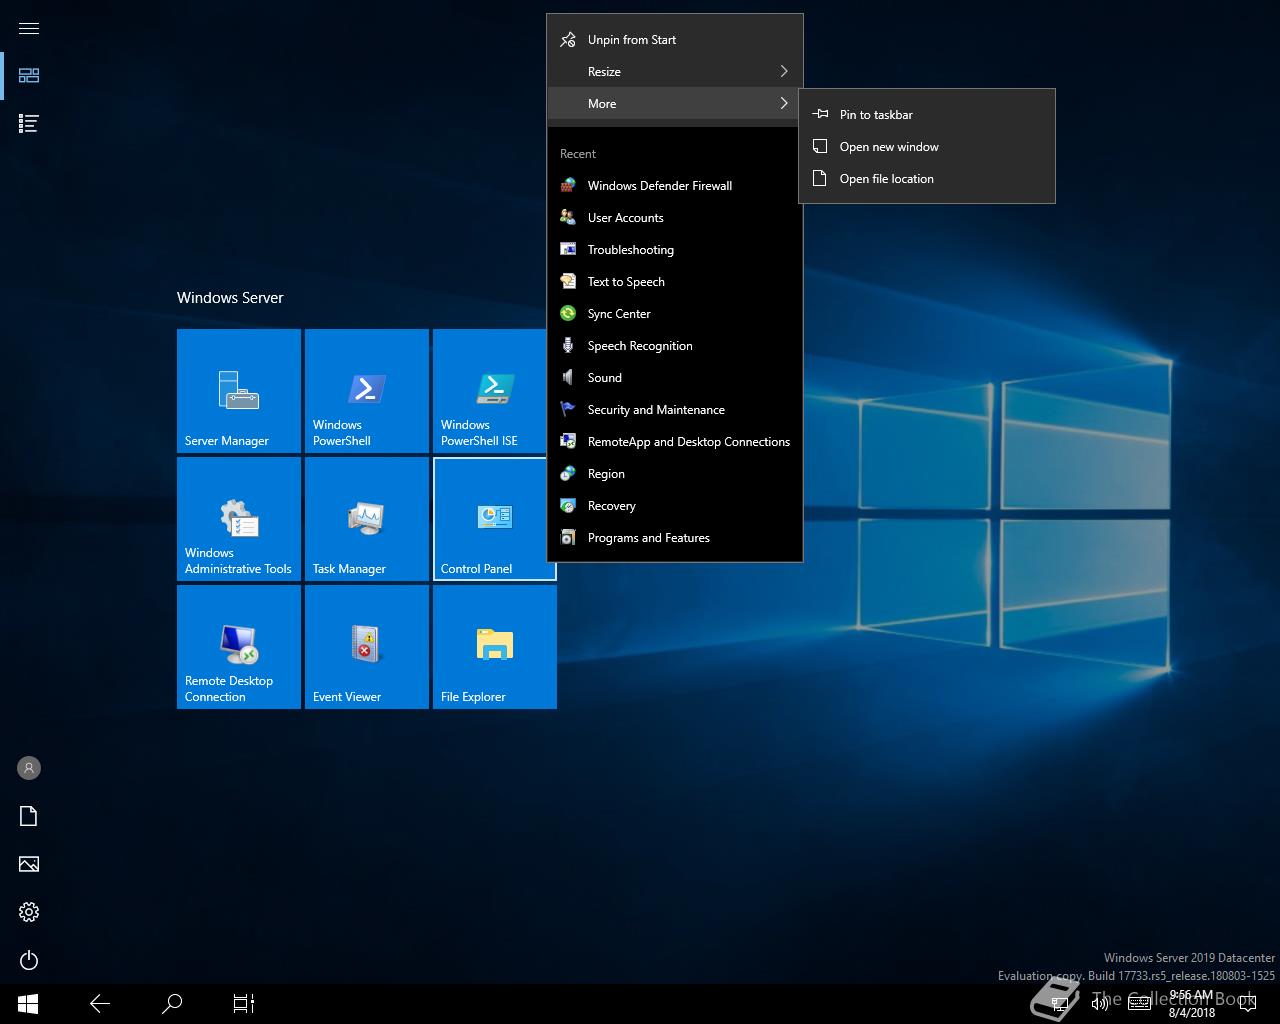Click the Windows Start button

(28, 1003)
